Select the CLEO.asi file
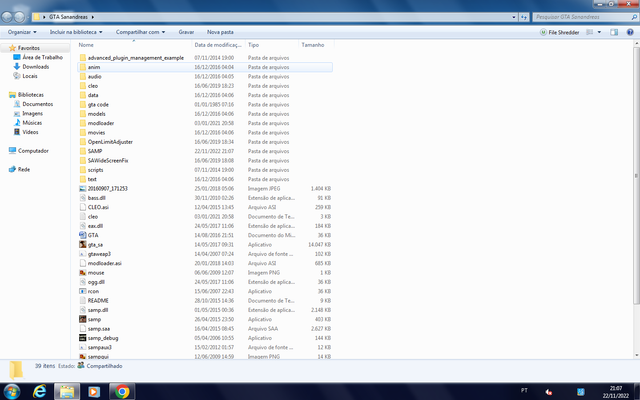 coord(98,207)
